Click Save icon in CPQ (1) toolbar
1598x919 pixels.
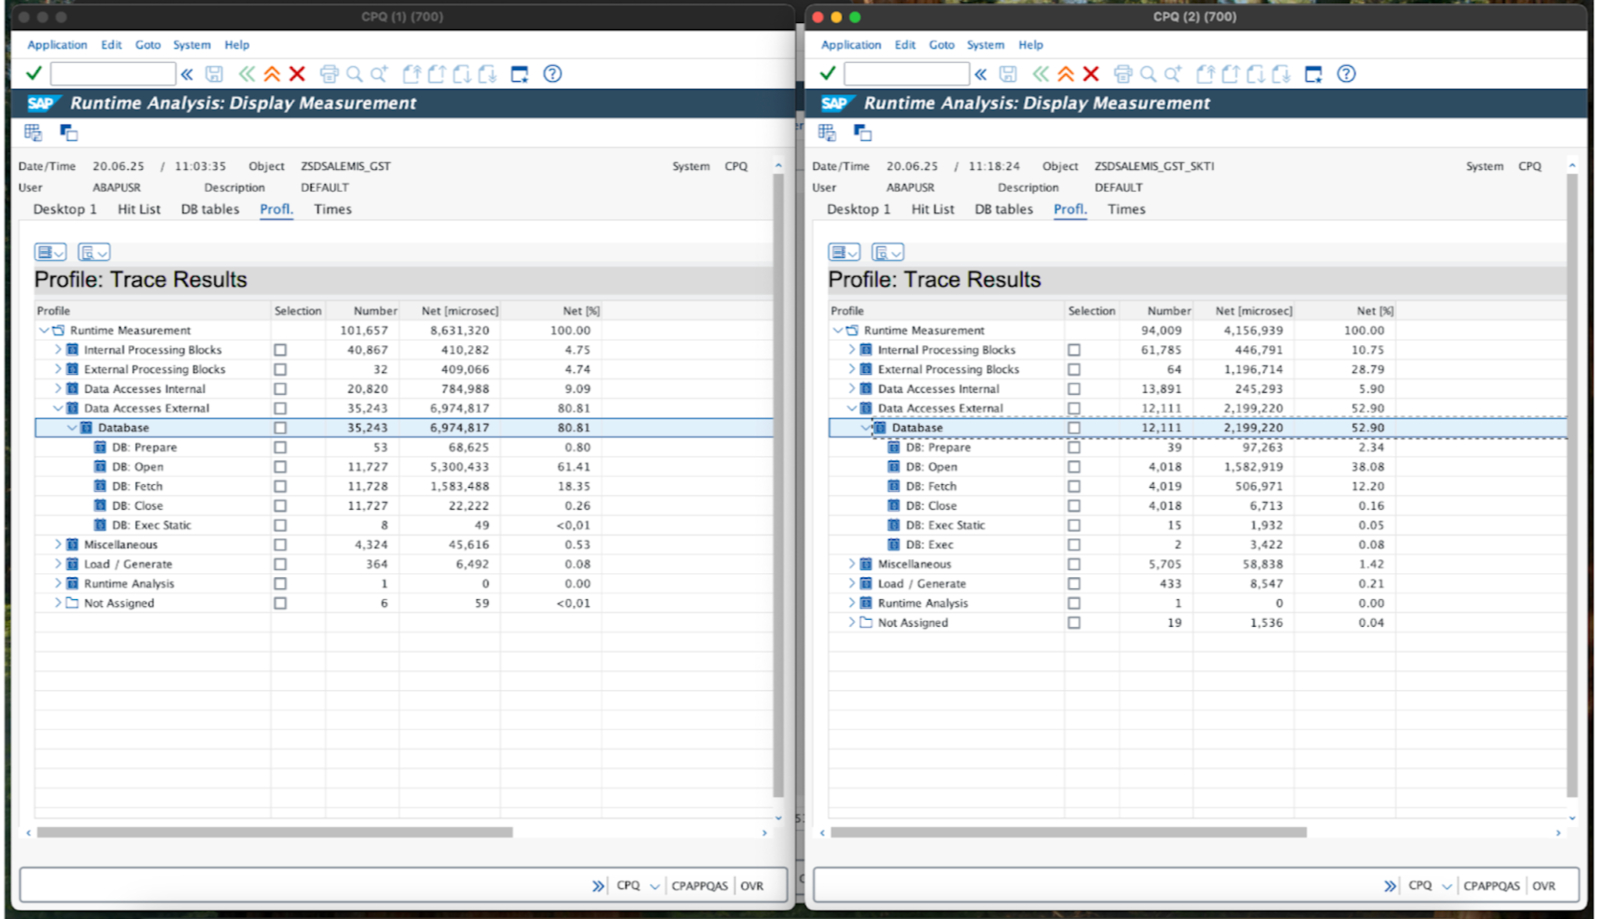click(214, 74)
